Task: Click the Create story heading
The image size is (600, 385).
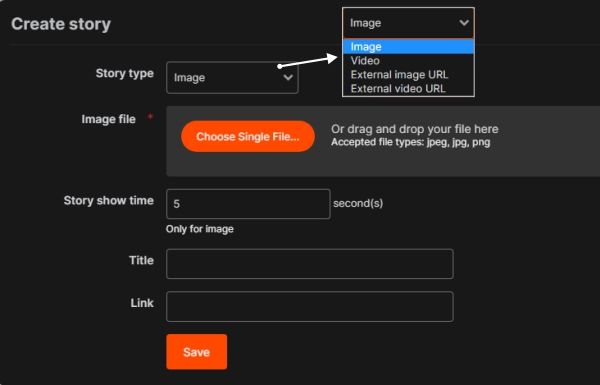Action: (x=61, y=24)
